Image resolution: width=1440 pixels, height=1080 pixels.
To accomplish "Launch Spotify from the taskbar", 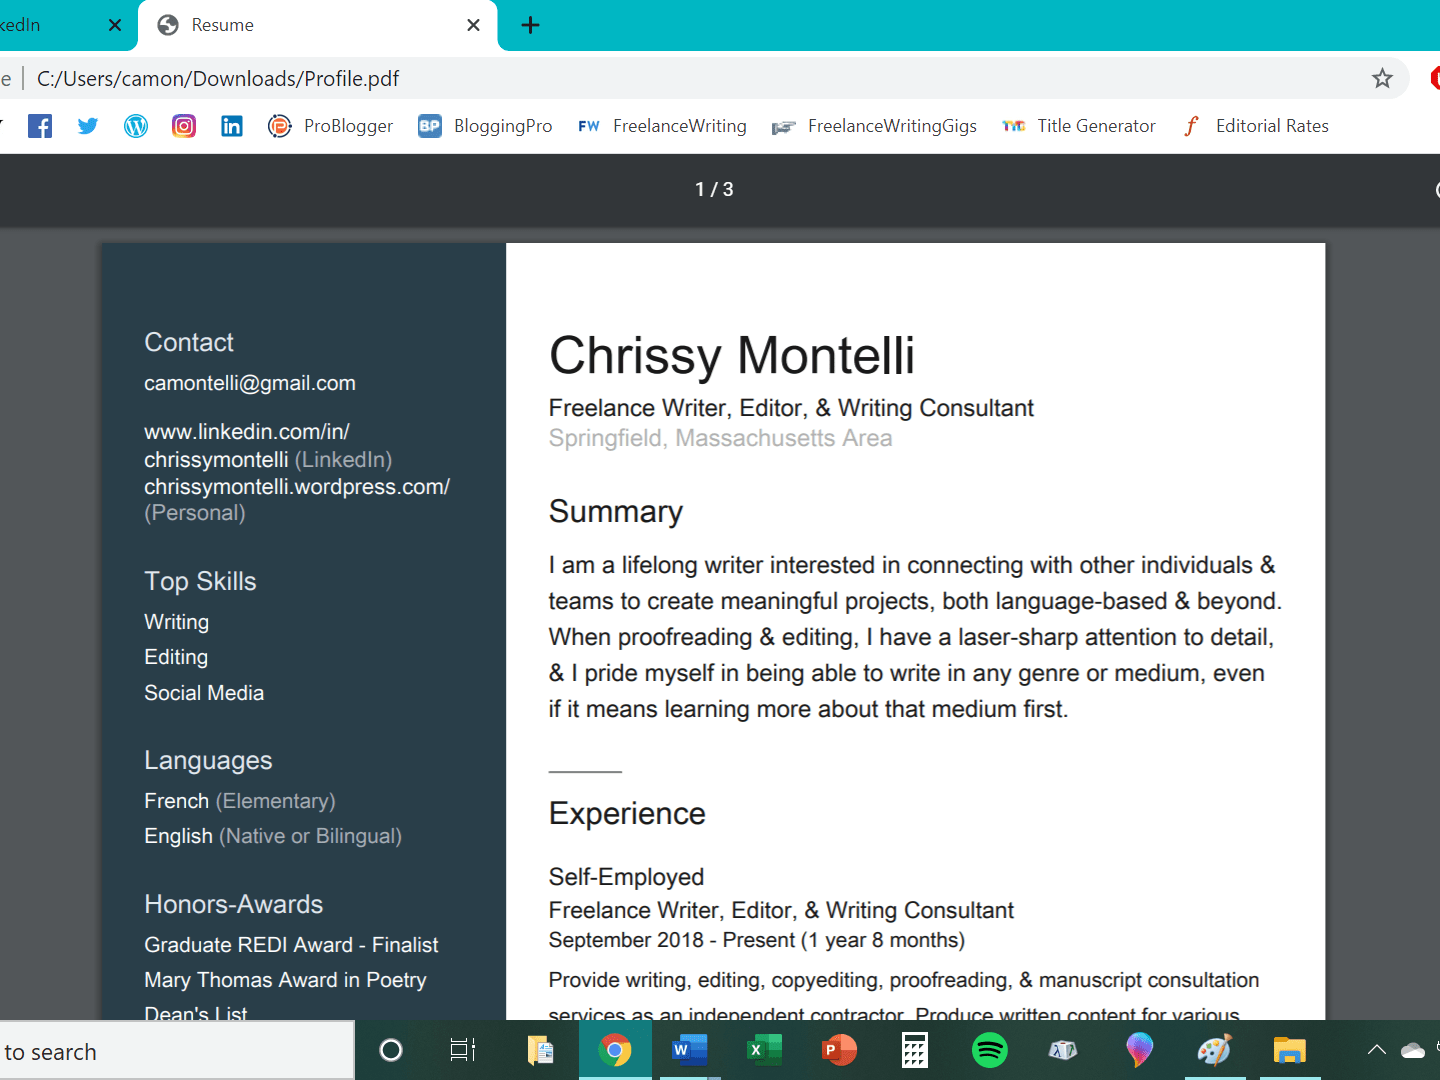I will (990, 1050).
